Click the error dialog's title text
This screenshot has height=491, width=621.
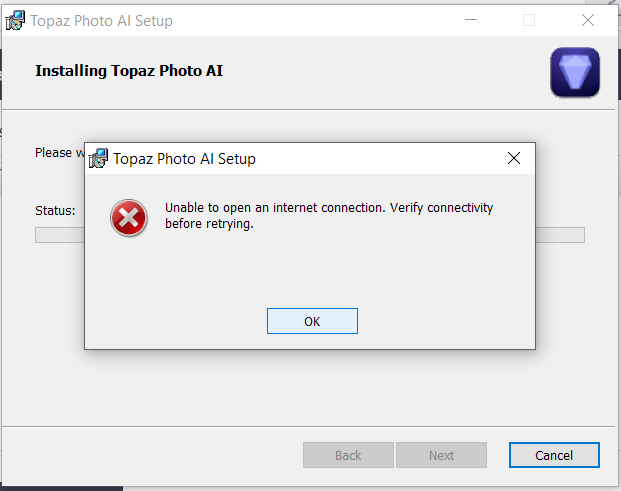point(184,159)
